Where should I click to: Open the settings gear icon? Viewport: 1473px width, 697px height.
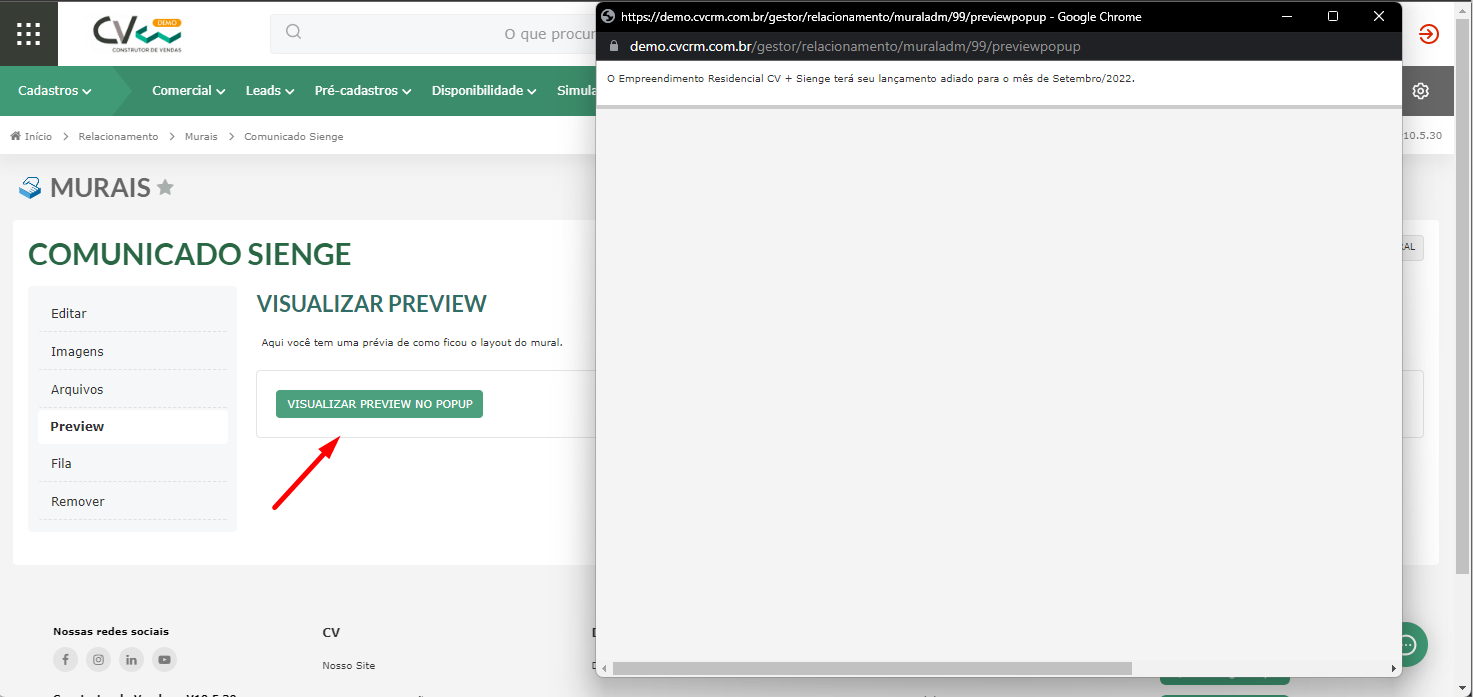tap(1420, 91)
